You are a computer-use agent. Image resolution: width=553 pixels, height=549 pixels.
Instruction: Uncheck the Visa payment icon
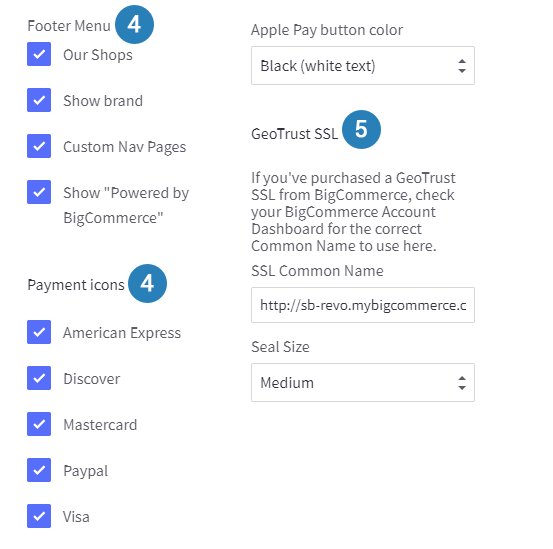39,516
